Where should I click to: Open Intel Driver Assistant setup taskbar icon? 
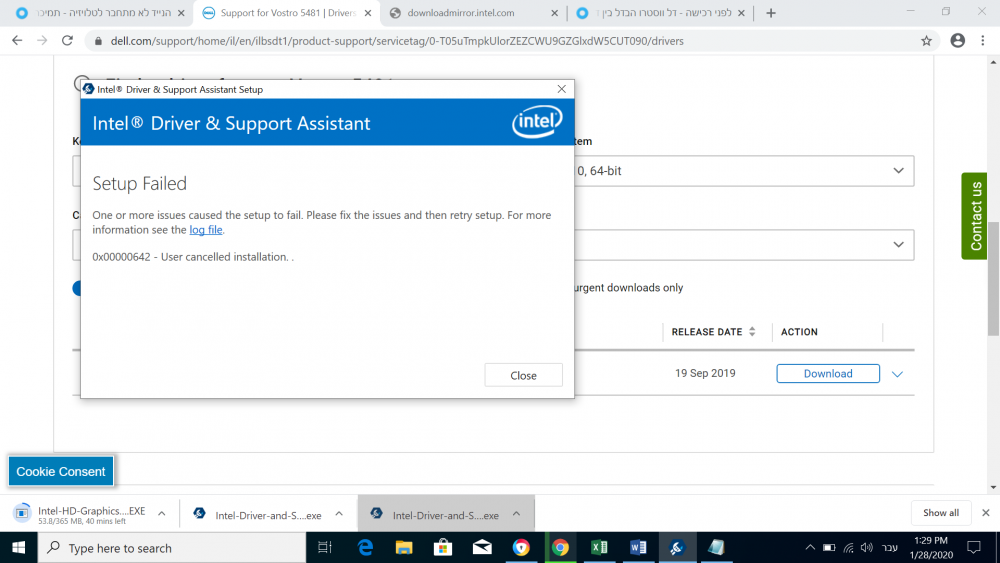[x=677, y=548]
